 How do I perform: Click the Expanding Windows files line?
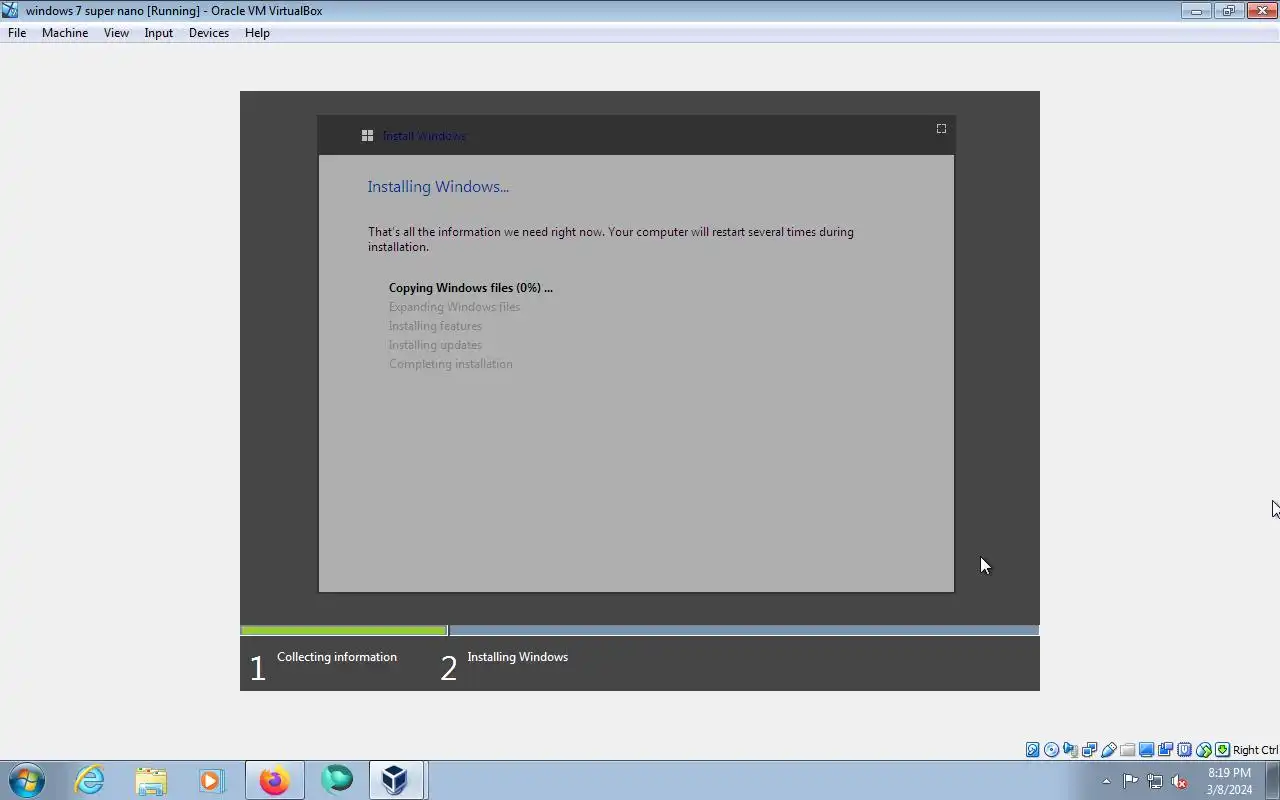454,307
